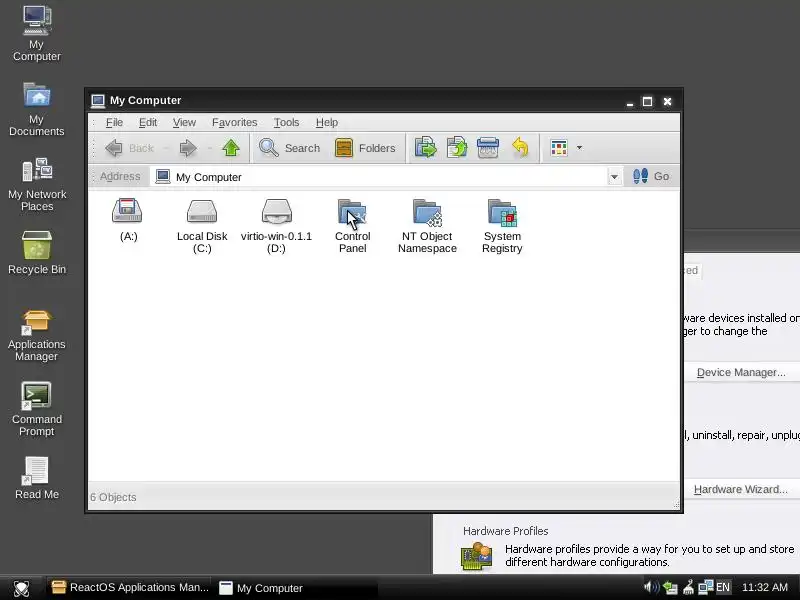Minimize the My Computer window
Viewport: 800px width, 600px height.
(630, 102)
